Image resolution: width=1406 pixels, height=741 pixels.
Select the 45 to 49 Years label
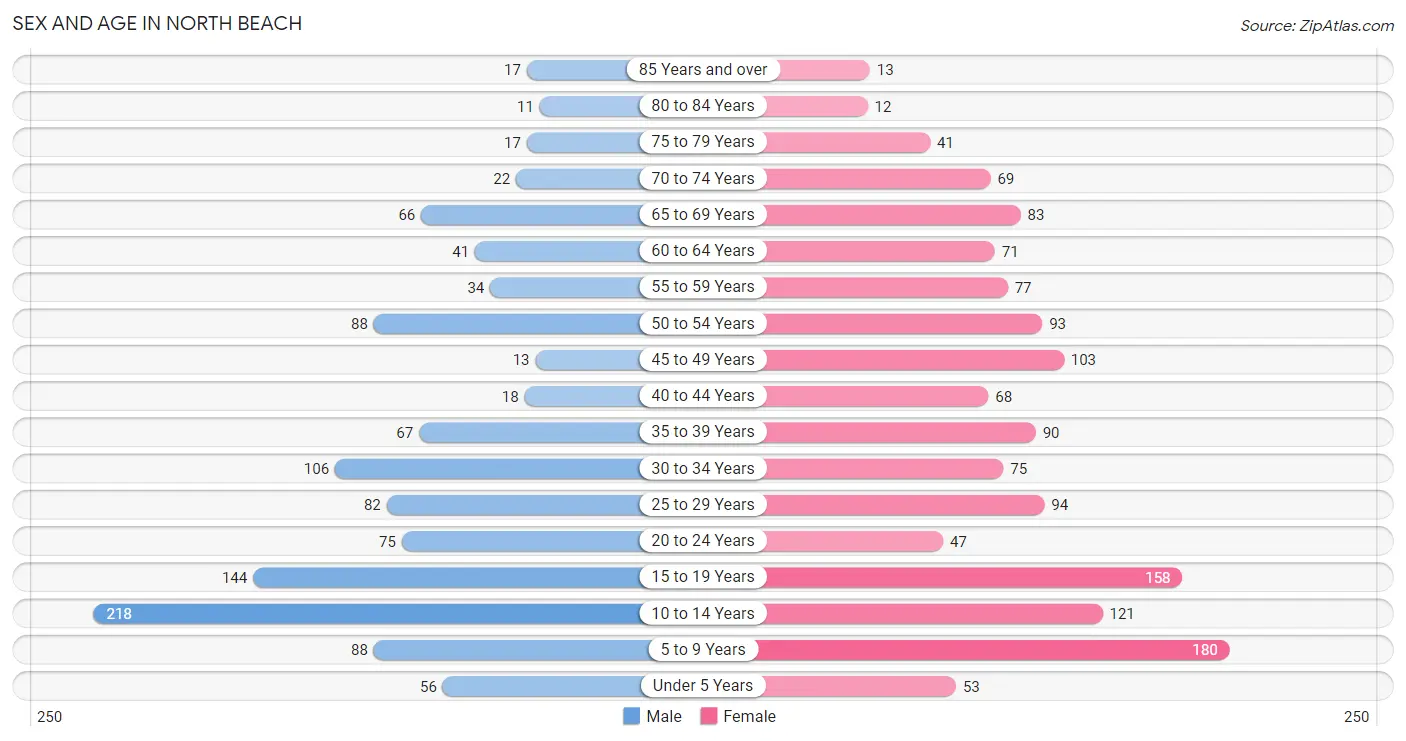(703, 359)
